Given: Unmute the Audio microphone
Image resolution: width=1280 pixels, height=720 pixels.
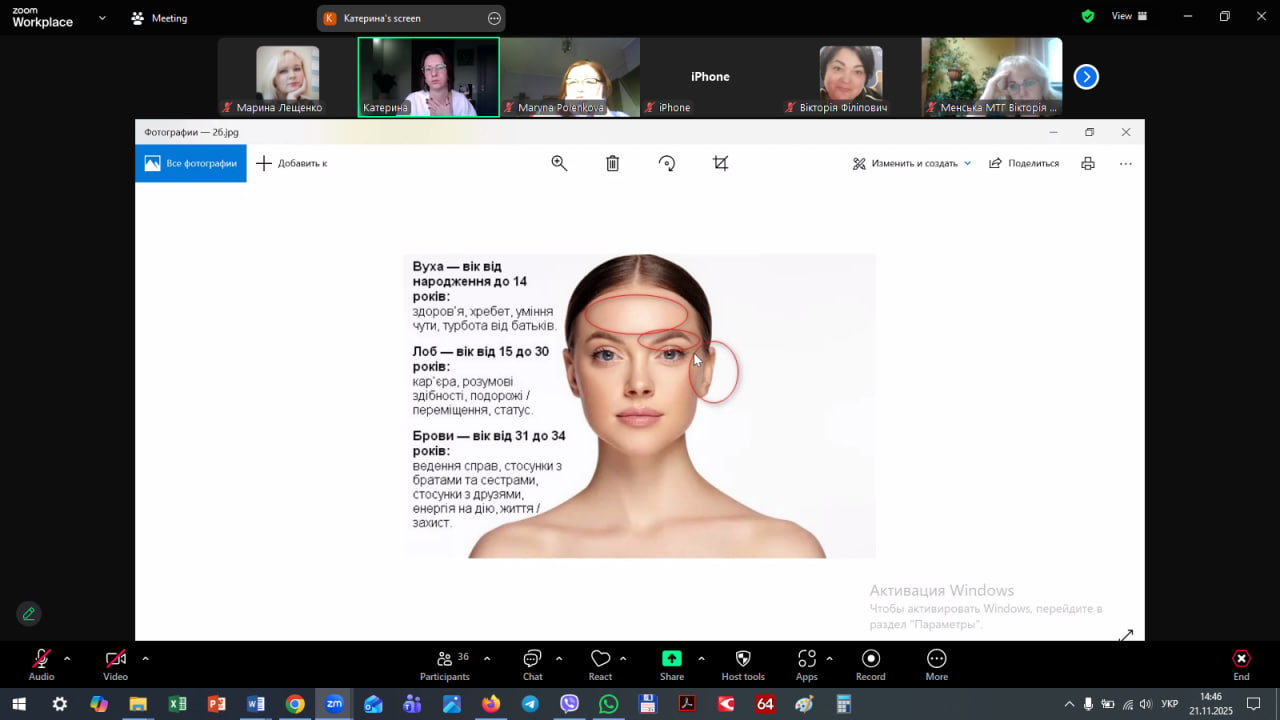Looking at the screenshot, I should coord(41,664).
